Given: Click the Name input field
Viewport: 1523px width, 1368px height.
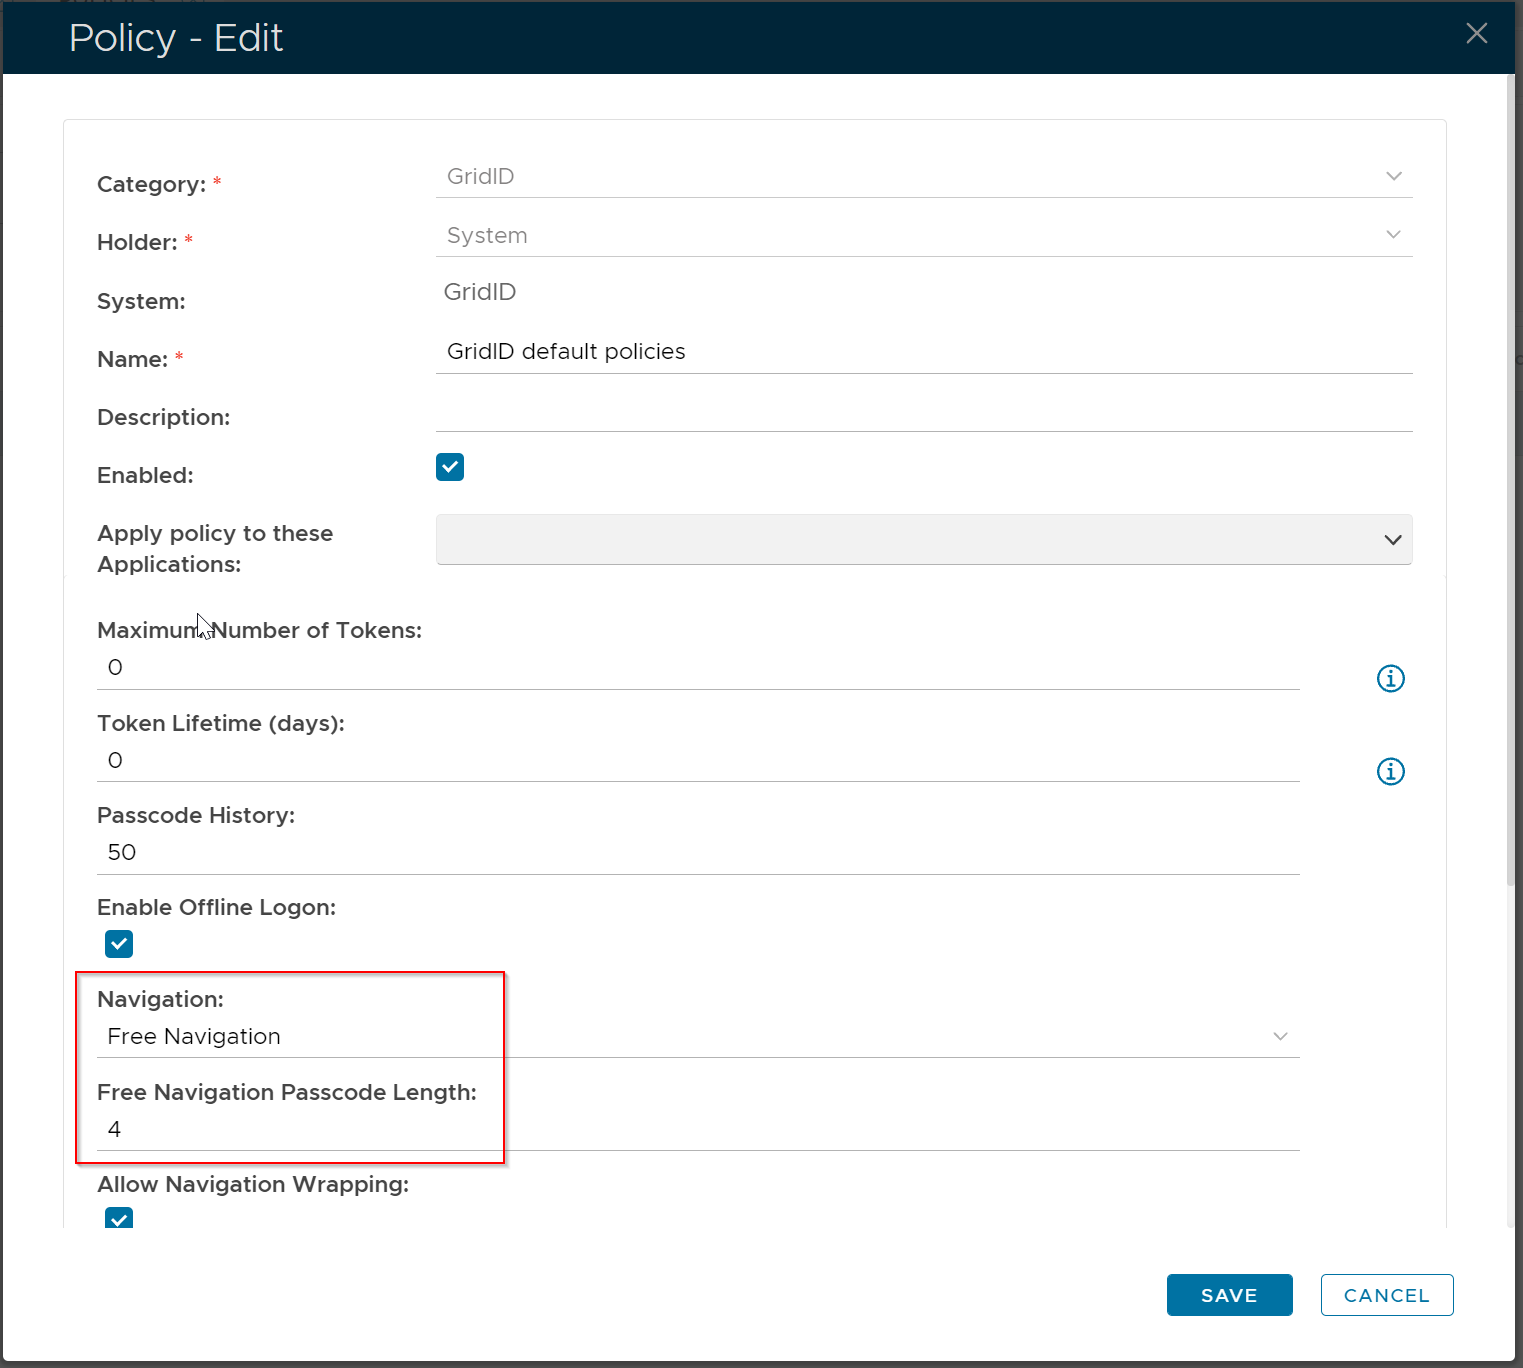Looking at the screenshot, I should point(923,352).
